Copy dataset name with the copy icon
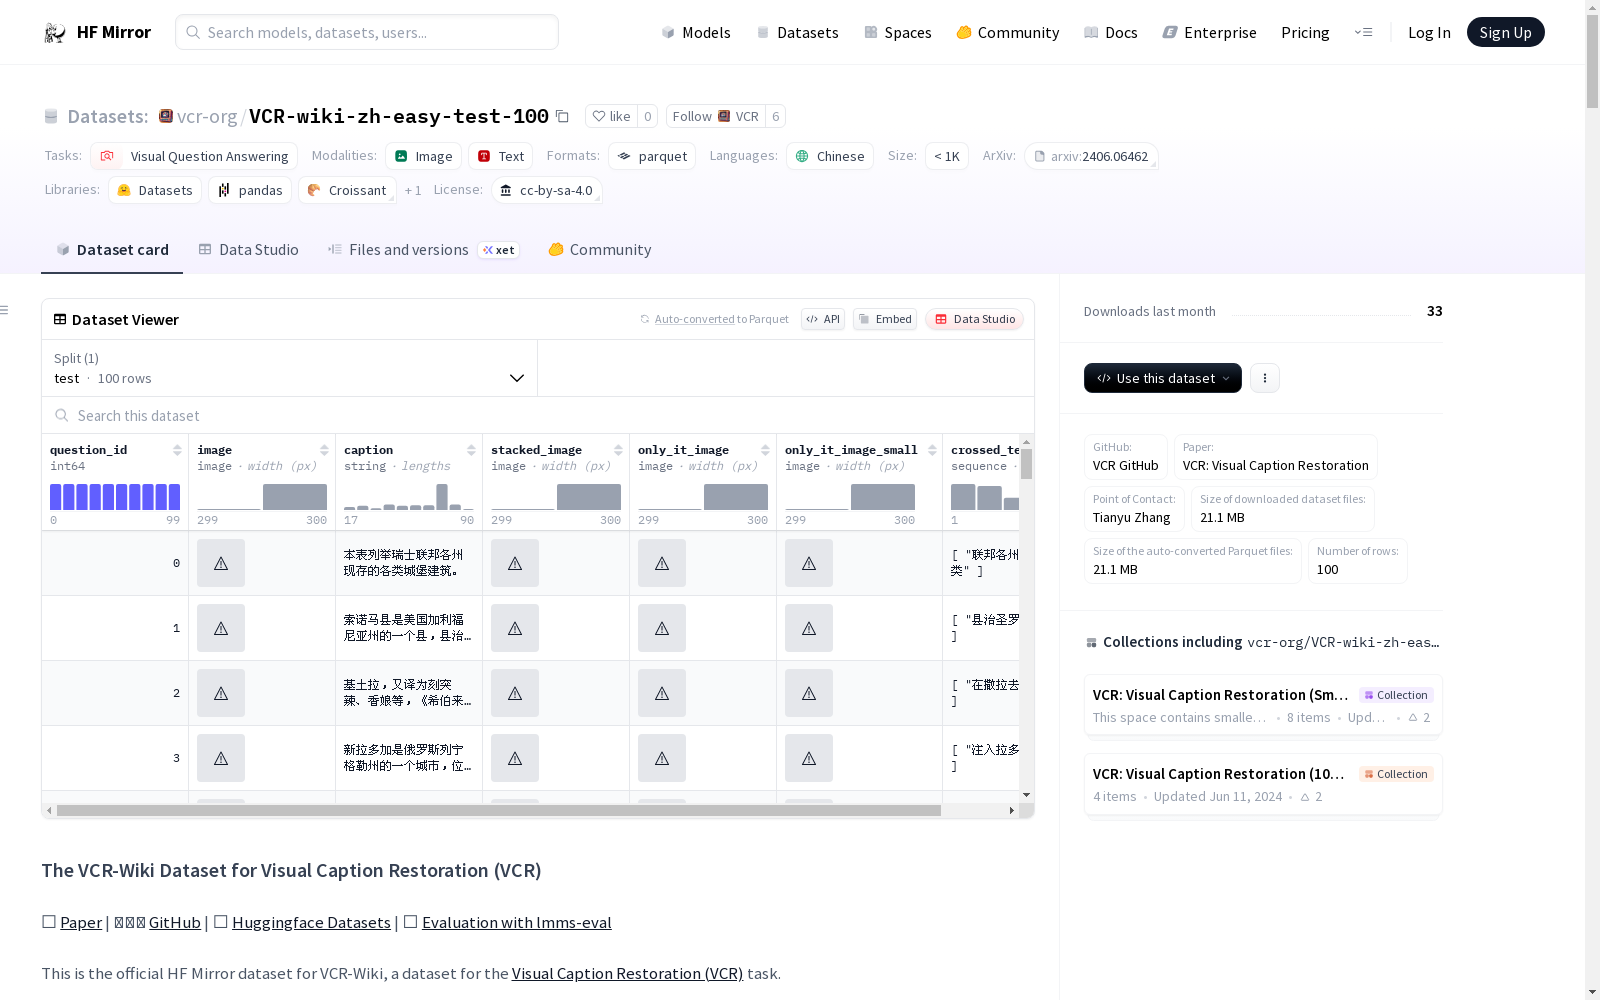This screenshot has height=1000, width=1600. pos(562,117)
